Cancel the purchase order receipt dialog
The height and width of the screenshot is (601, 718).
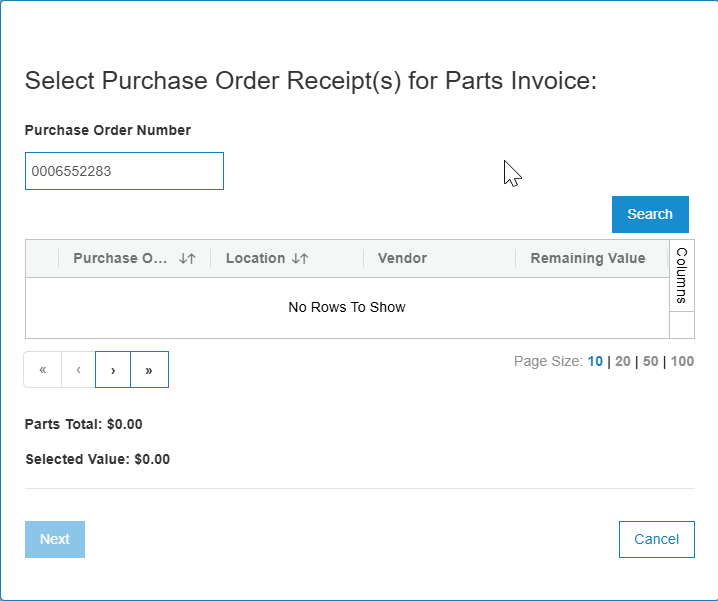pyautogui.click(x=656, y=539)
